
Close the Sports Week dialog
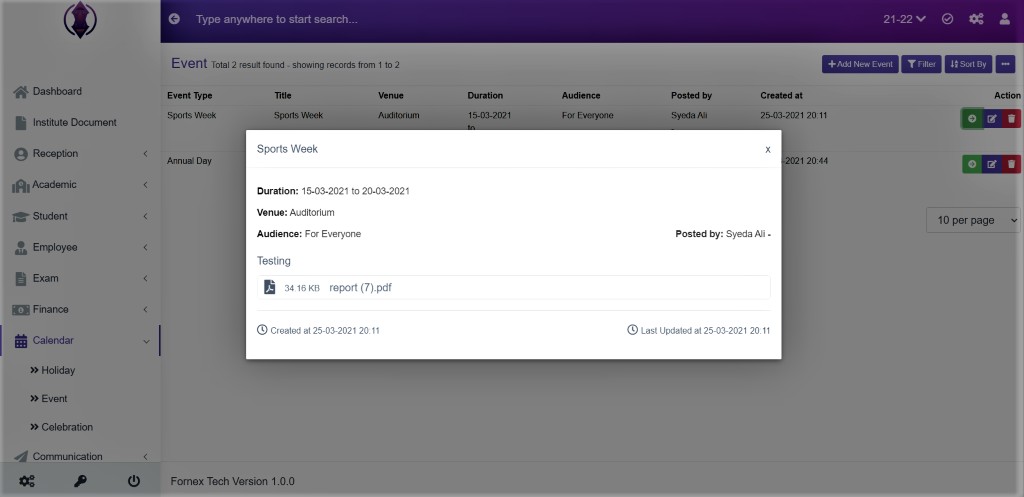point(768,150)
